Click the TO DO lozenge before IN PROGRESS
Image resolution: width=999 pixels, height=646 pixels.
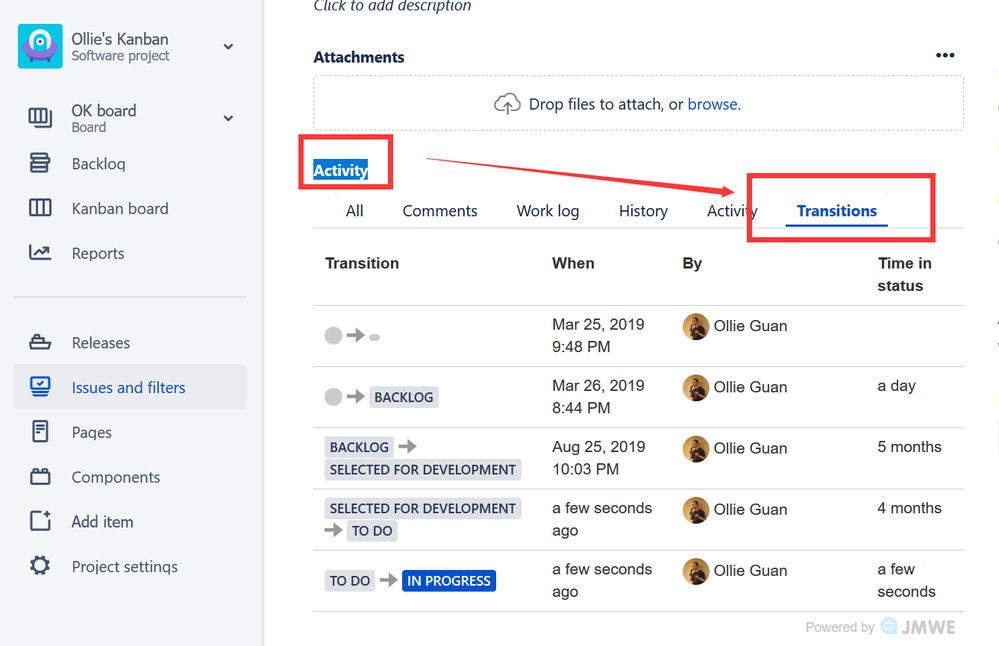[x=350, y=580]
